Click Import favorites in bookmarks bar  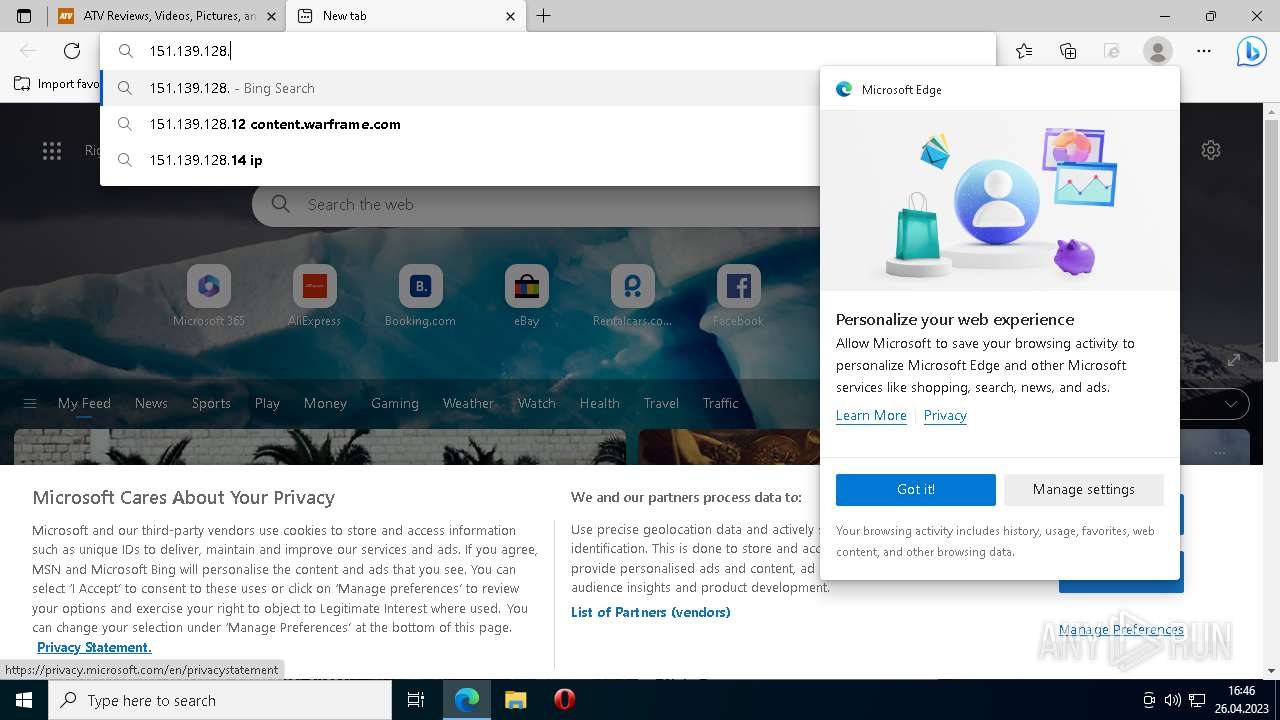click(x=57, y=84)
